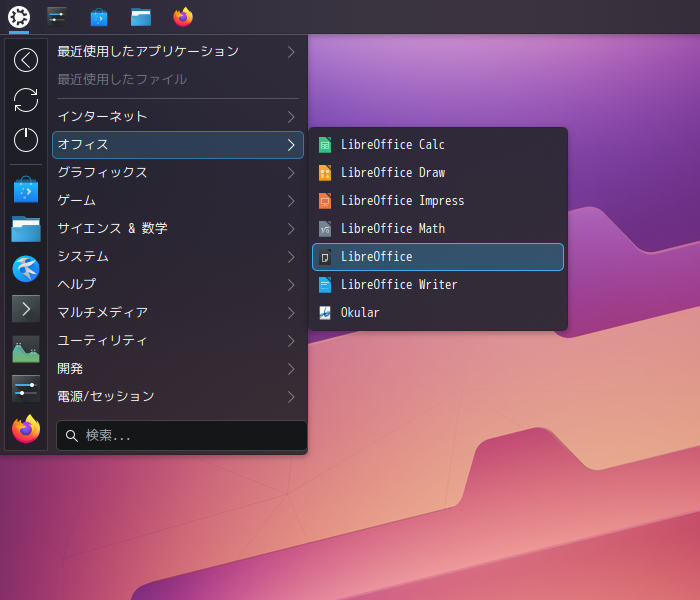Image resolution: width=700 pixels, height=600 pixels.
Task: Expand インターネット submenu arrow
Action: [x=291, y=117]
